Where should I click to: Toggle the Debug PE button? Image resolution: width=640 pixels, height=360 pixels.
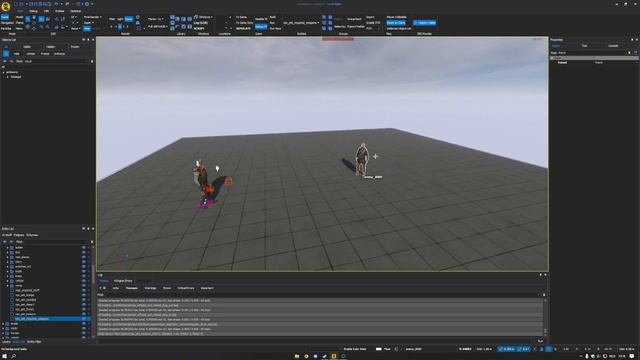[261, 27]
